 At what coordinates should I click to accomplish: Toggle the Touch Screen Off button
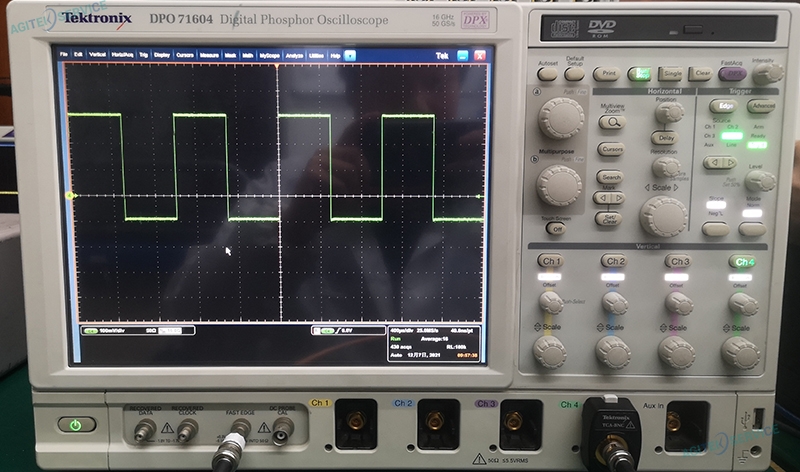coord(555,228)
